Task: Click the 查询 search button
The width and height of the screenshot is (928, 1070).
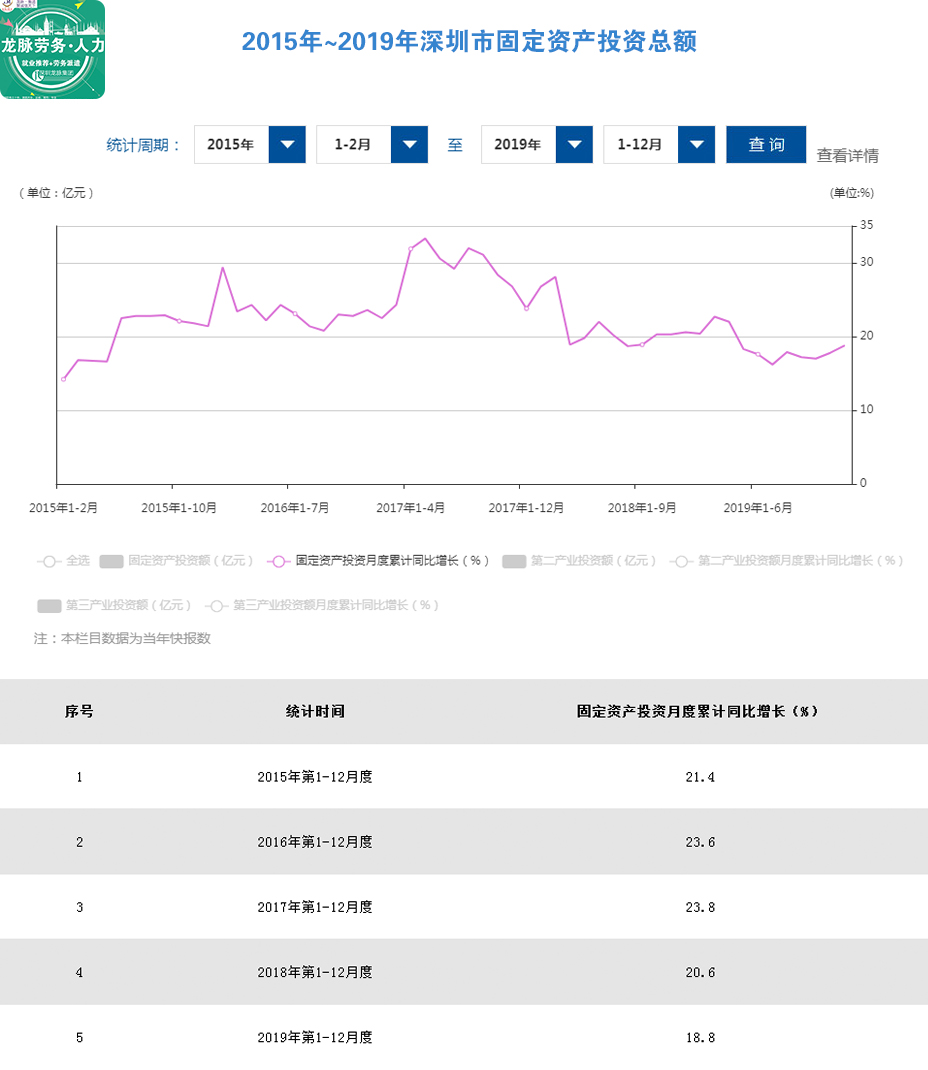Action: (766, 145)
